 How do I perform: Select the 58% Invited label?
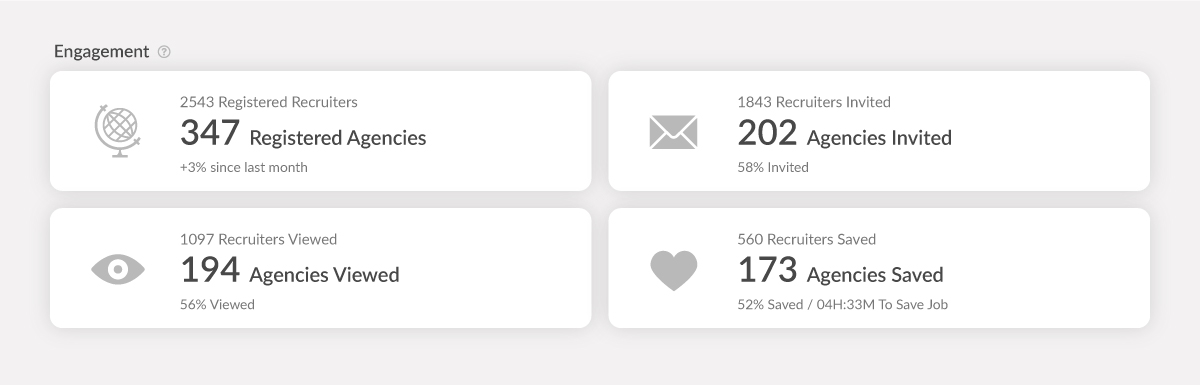click(773, 167)
